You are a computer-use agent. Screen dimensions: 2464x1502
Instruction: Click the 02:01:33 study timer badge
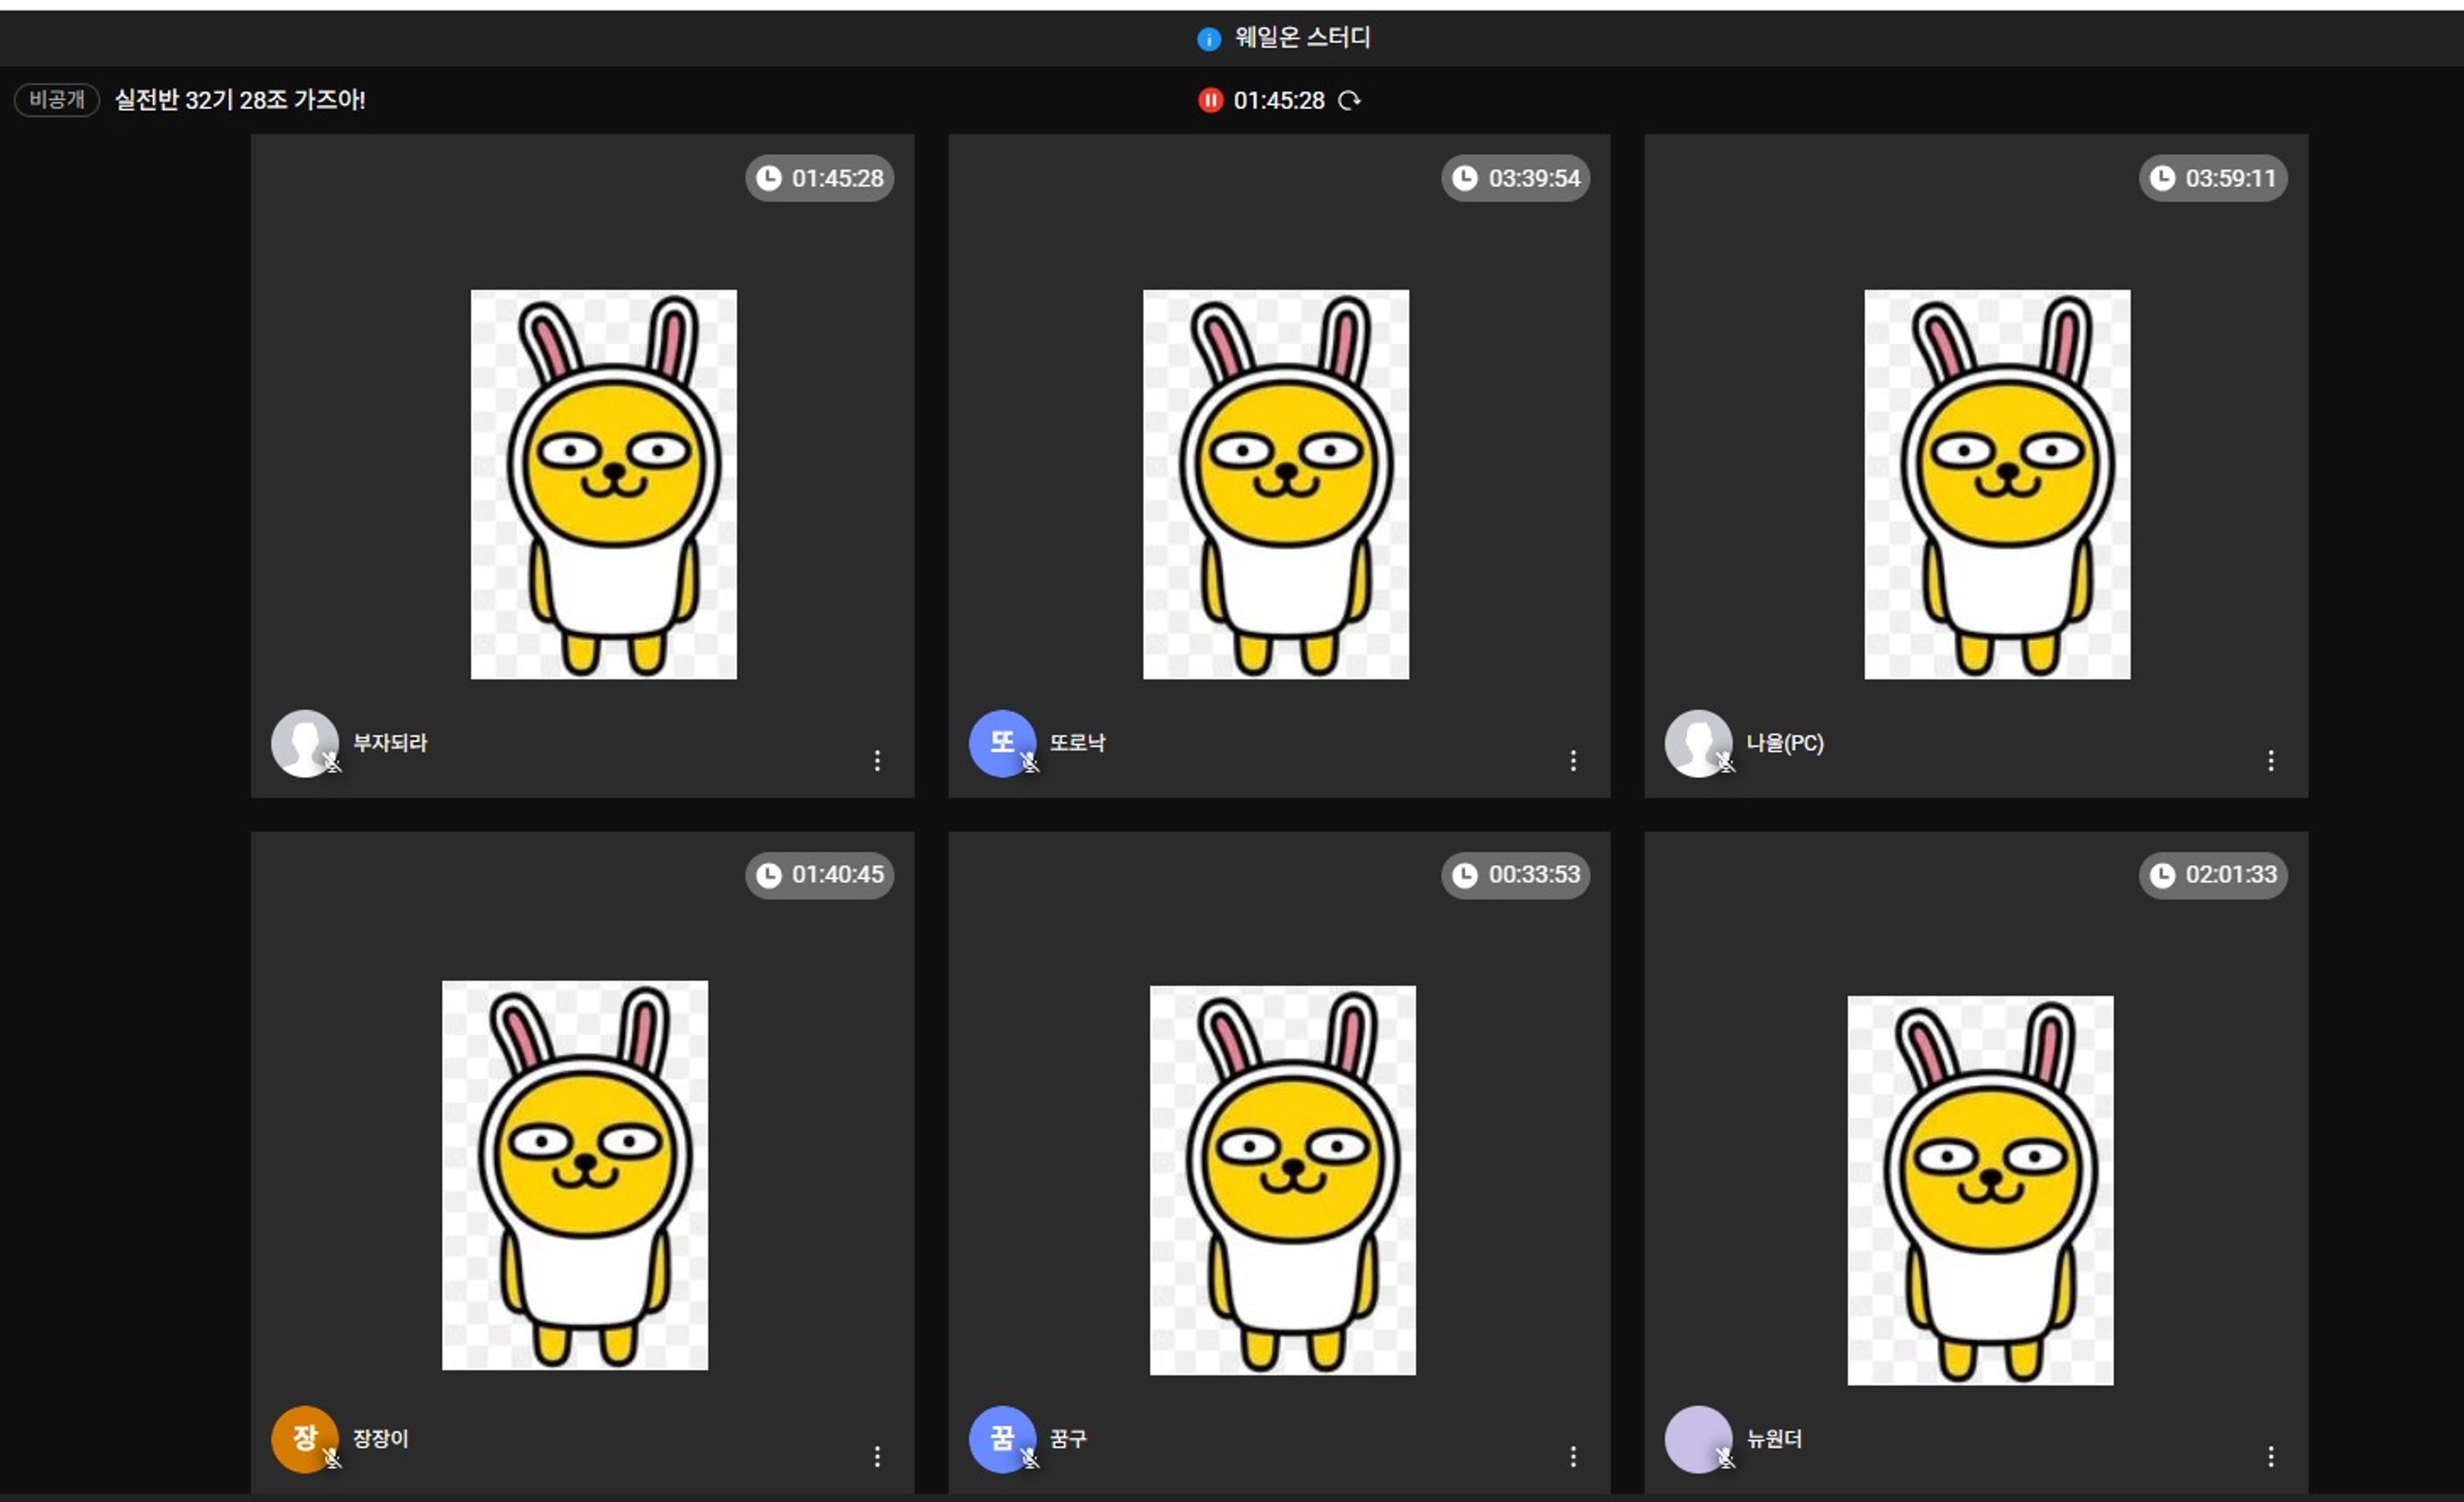[2213, 875]
